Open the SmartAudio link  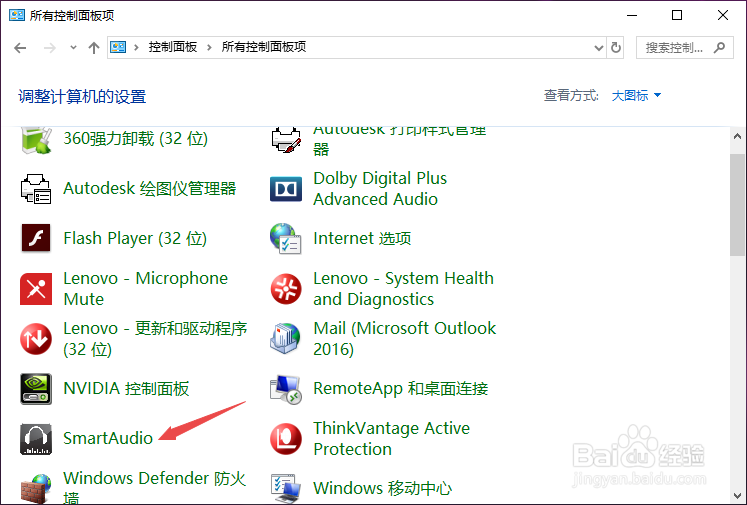[x=108, y=438]
